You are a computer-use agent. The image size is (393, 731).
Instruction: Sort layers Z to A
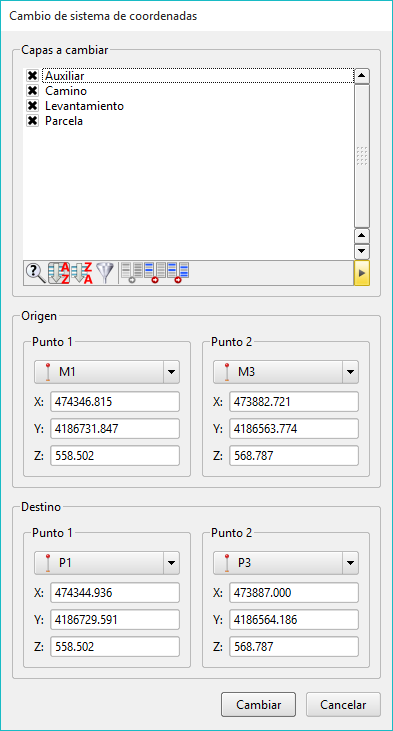[82, 273]
